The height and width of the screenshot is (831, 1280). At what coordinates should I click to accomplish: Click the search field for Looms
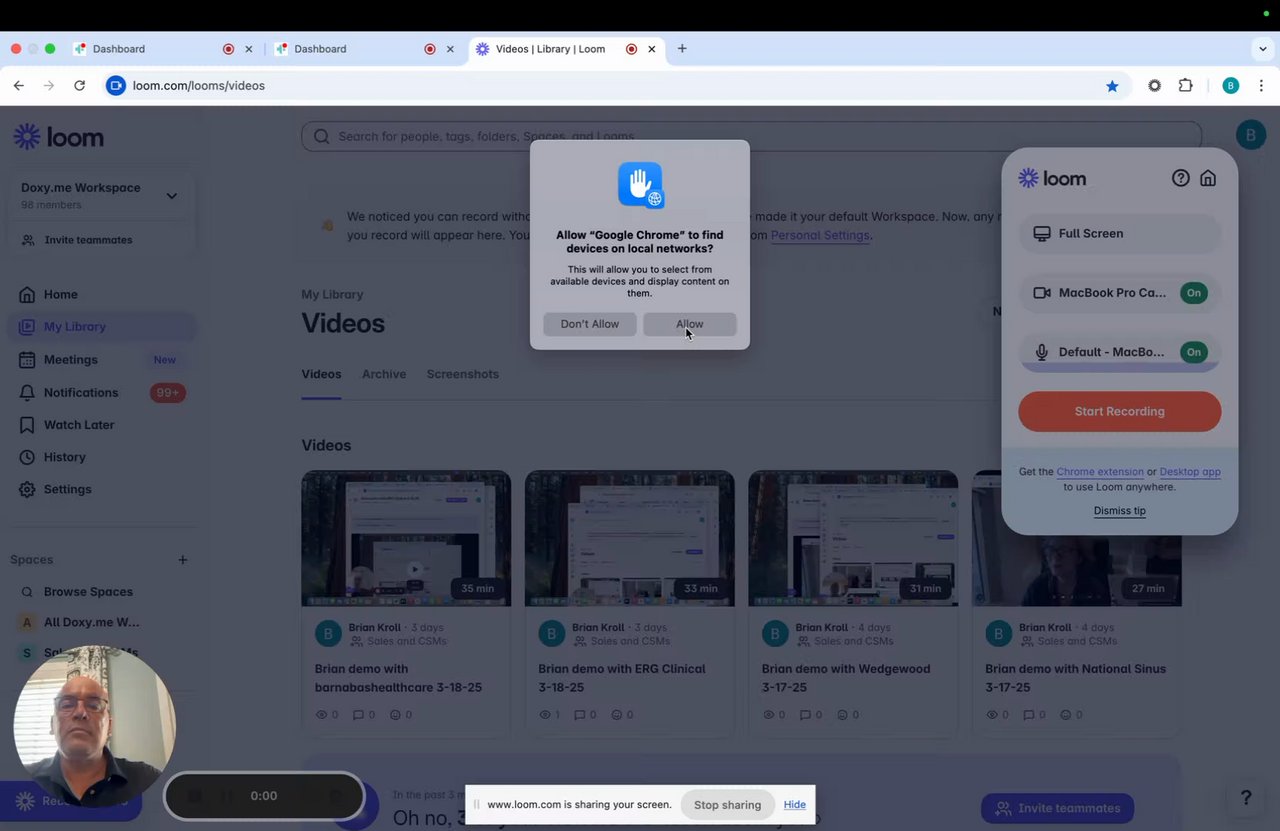click(751, 136)
